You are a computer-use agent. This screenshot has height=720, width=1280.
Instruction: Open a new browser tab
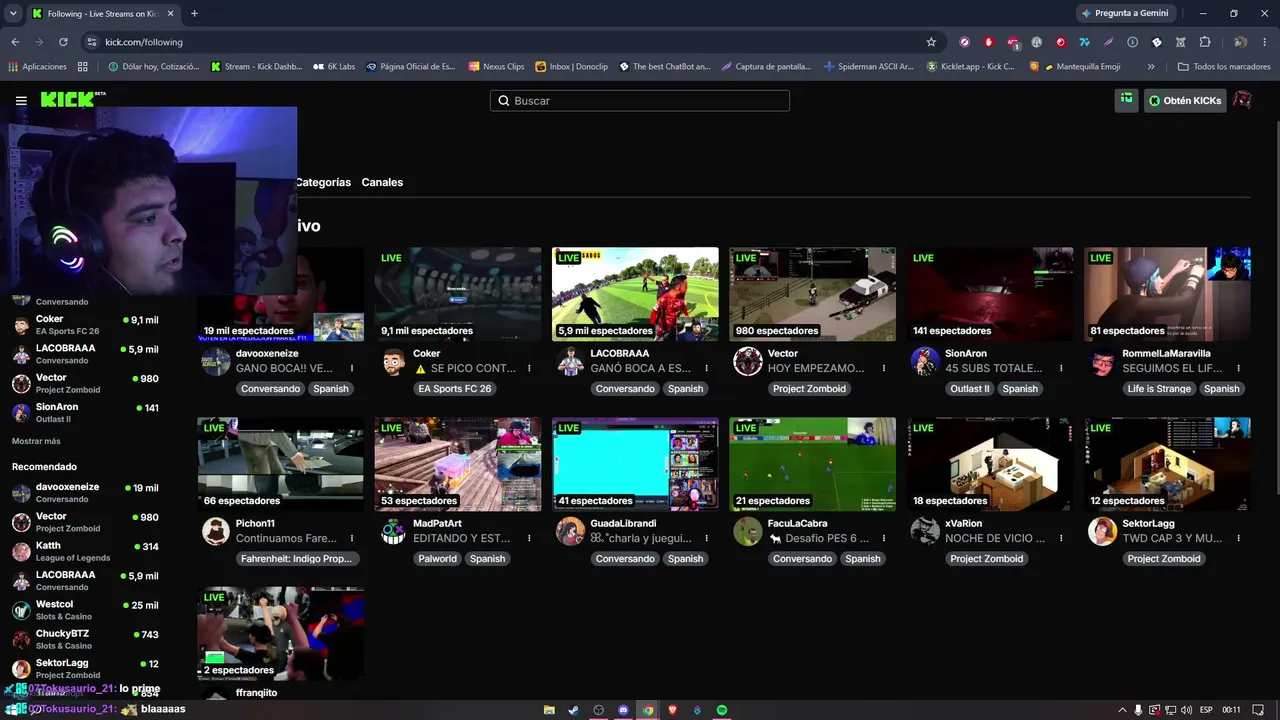point(194,14)
